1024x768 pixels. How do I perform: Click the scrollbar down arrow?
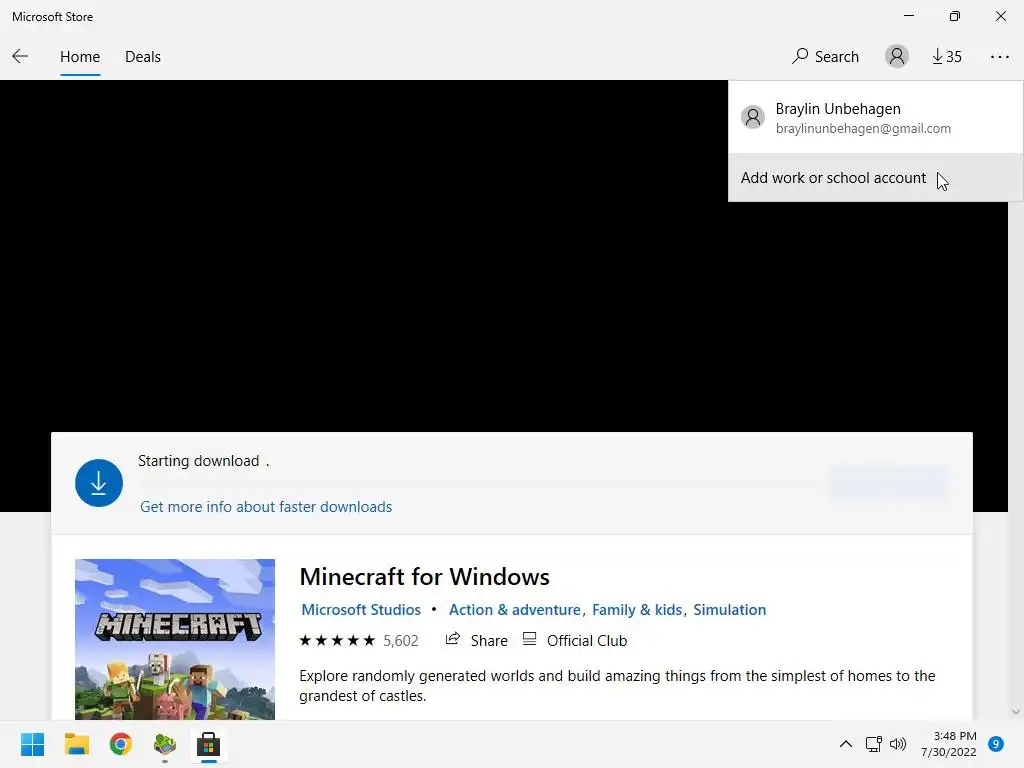(1016, 712)
